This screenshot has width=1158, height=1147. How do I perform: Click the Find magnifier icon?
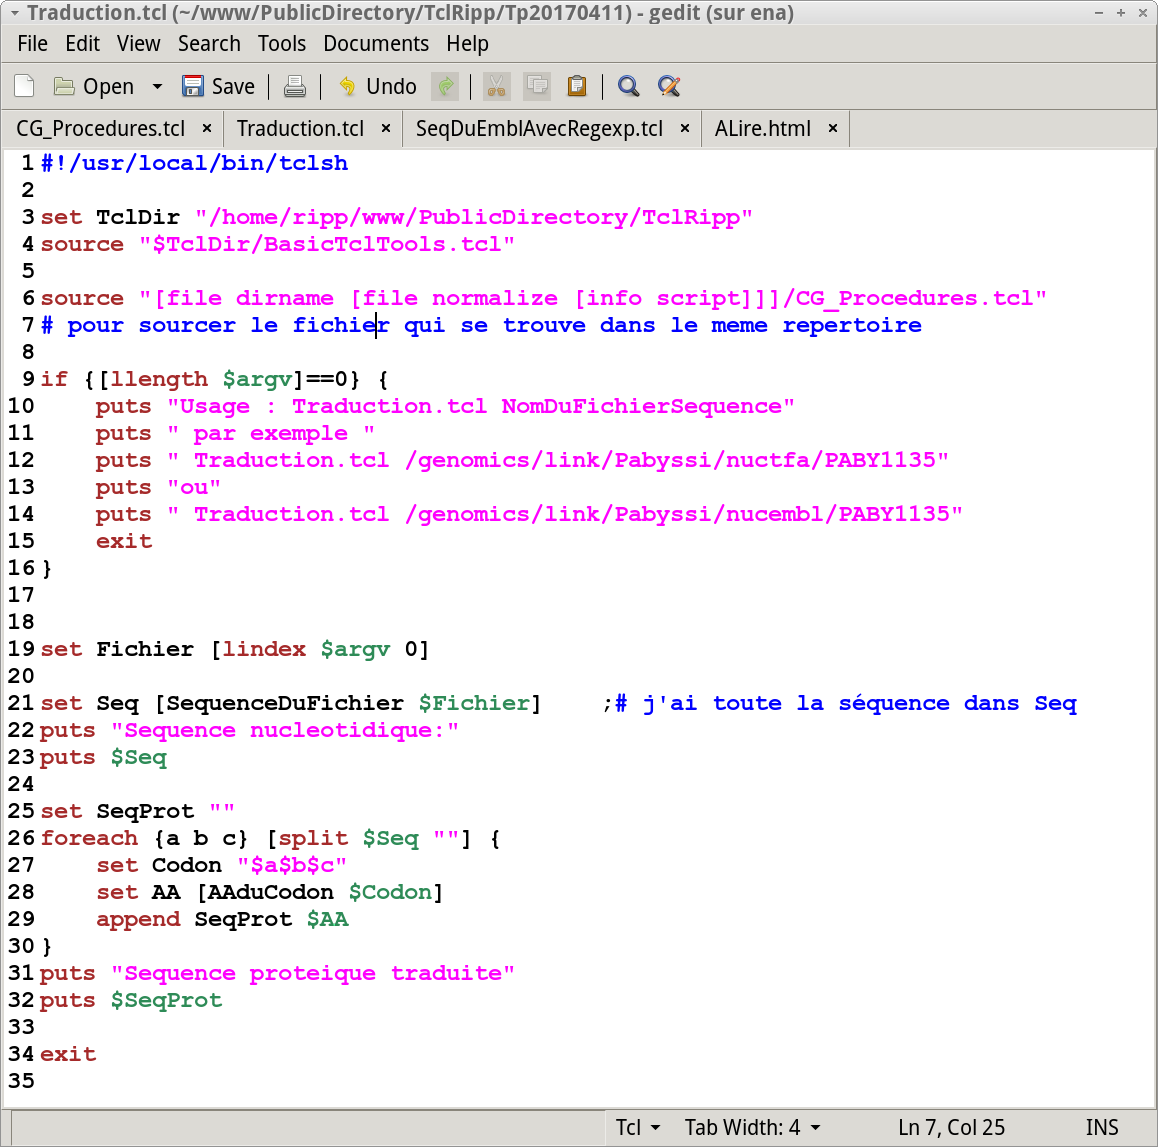628,86
